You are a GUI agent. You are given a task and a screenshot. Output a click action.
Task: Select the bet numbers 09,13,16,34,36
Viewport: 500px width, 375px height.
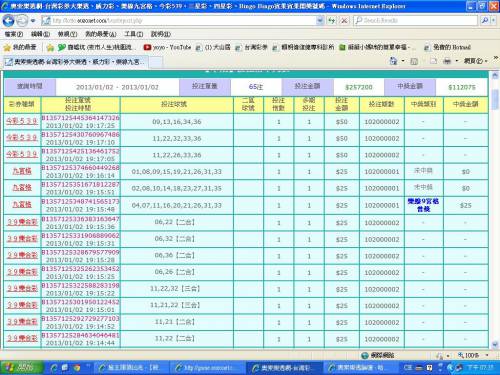(177, 122)
